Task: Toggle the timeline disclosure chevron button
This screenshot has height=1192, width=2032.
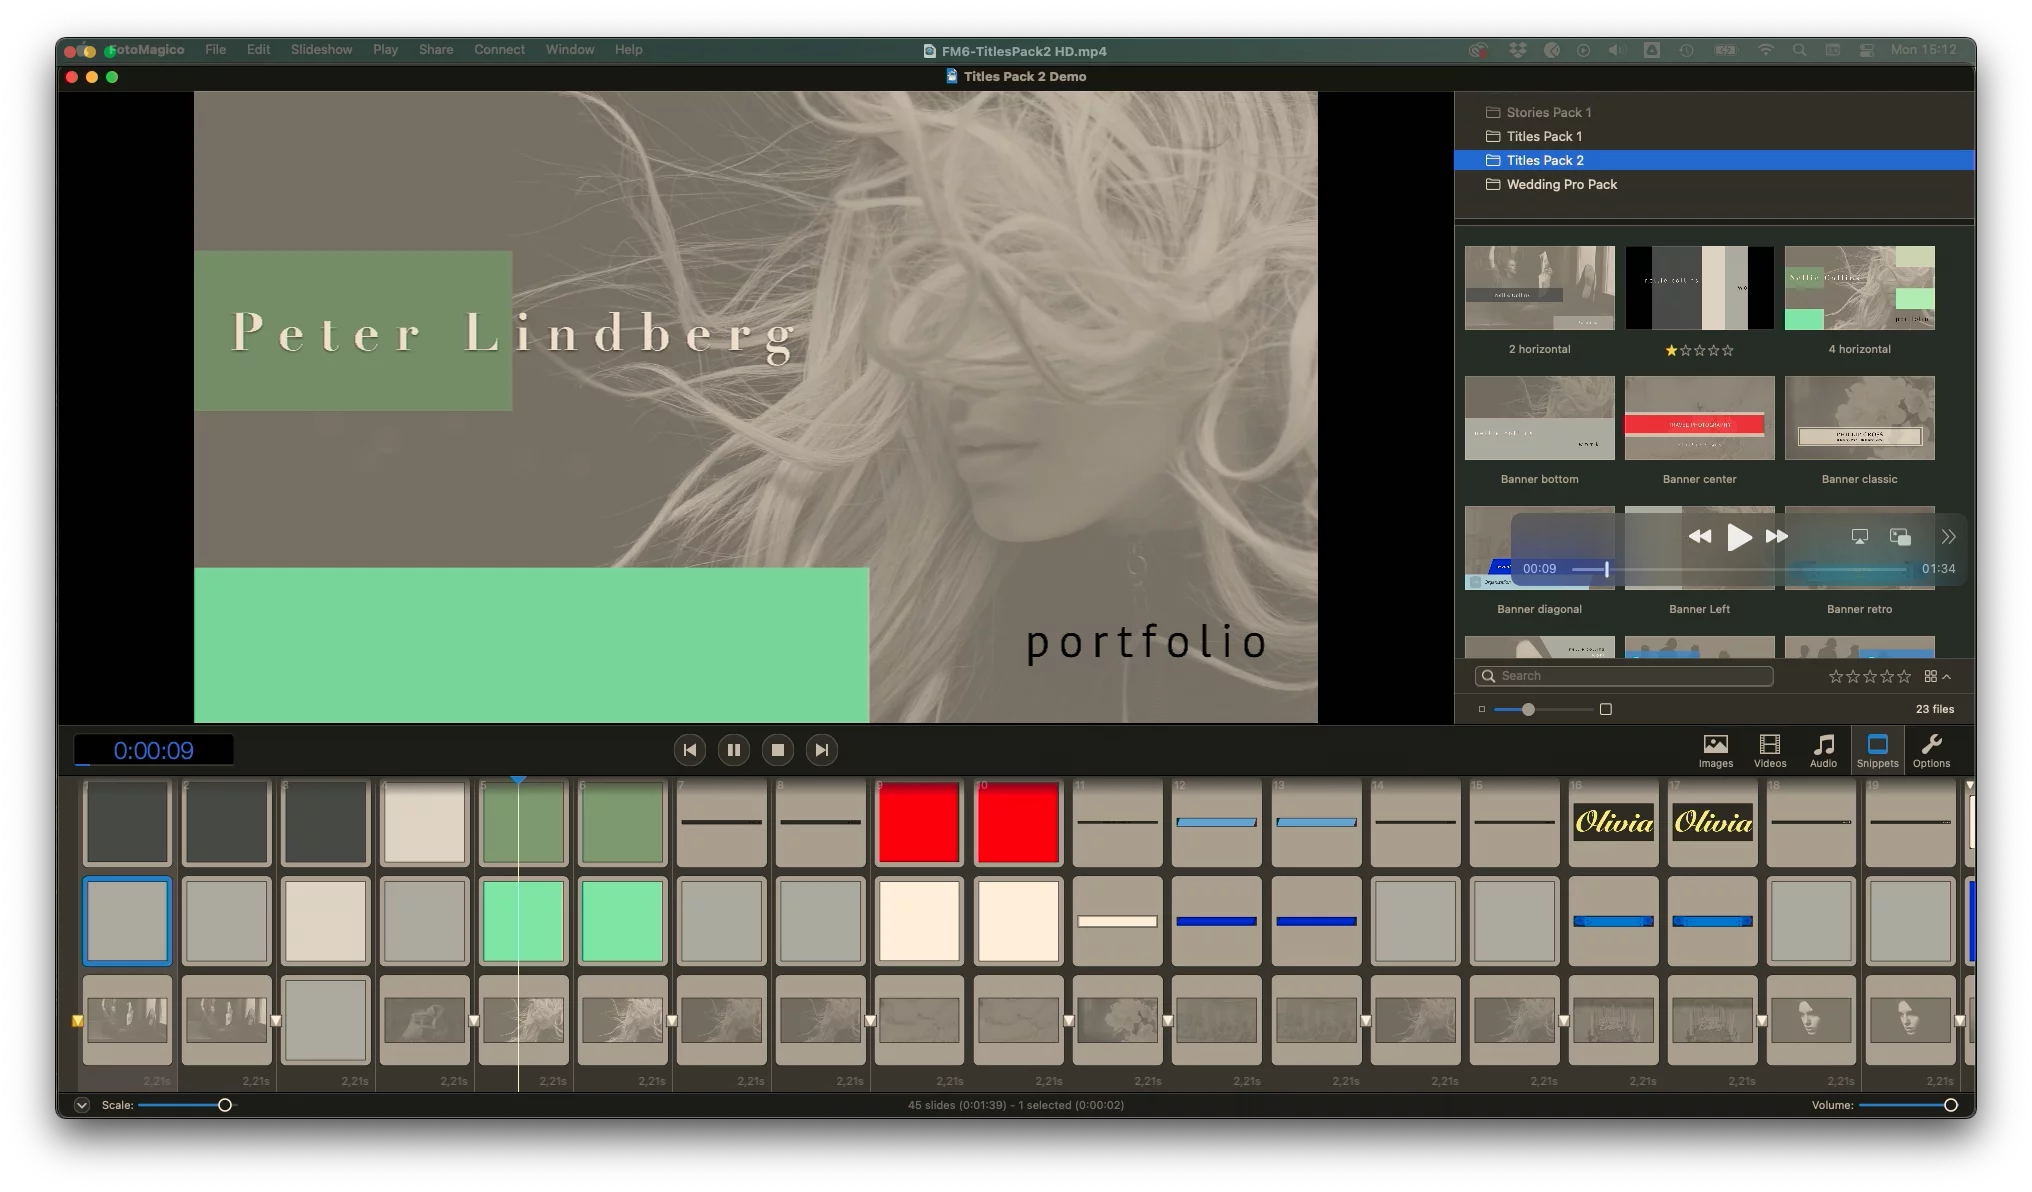Action: [82, 1105]
